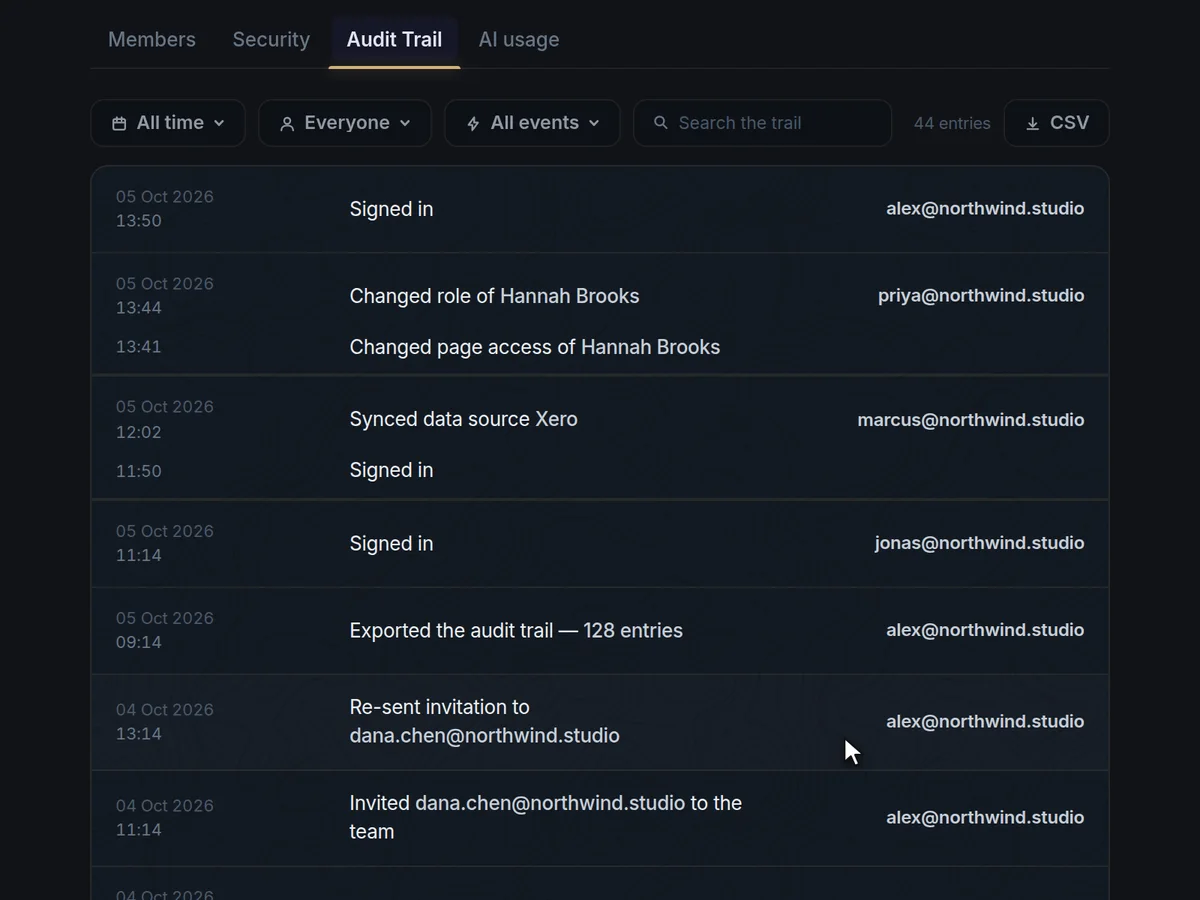Select 'Re-sent invitation to dana.chen' entry
Viewport: 1200px width, 900px height.
[x=600, y=721]
